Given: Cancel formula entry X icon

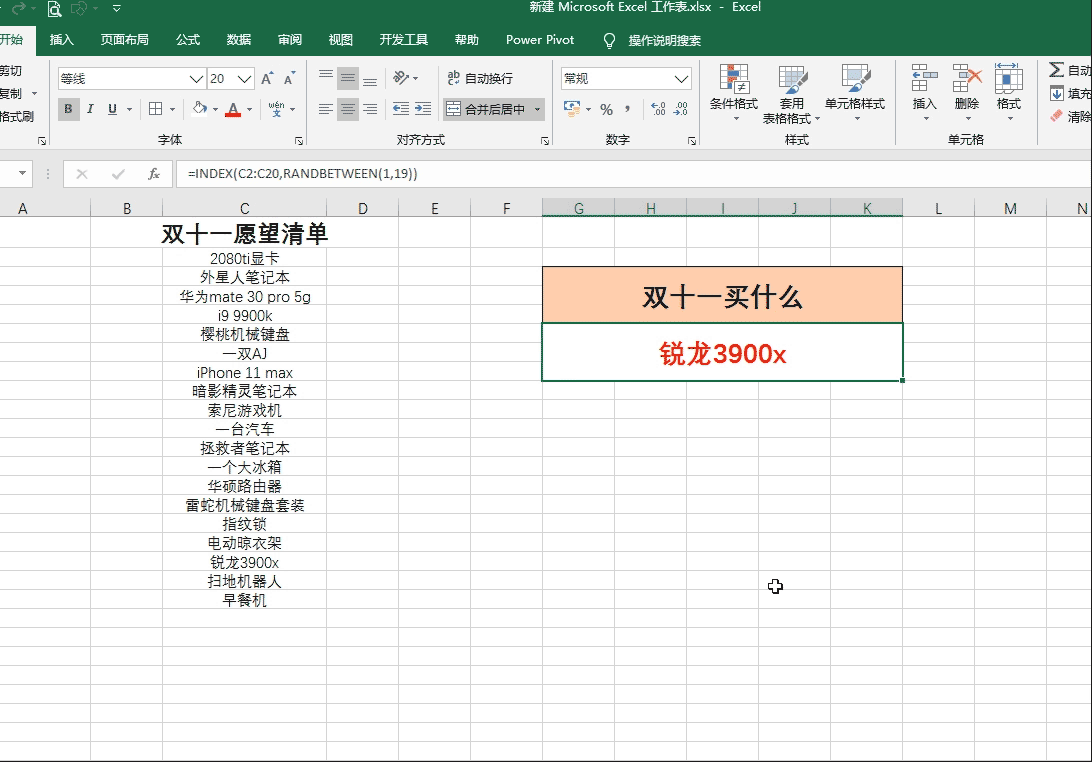Looking at the screenshot, I should coord(81,173).
